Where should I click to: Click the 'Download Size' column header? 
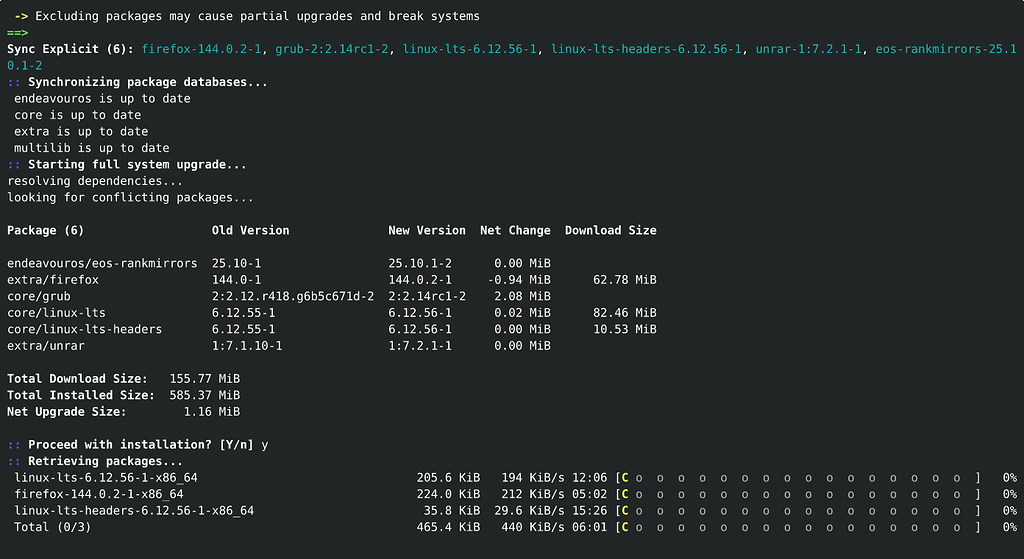[610, 230]
